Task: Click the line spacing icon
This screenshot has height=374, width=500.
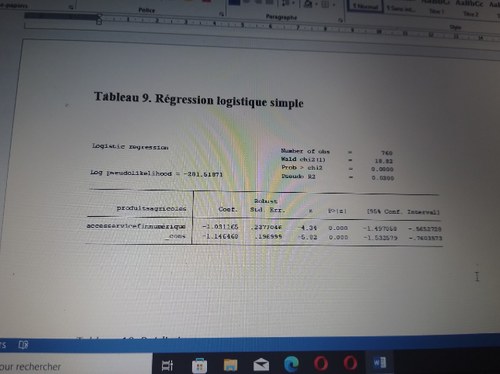Action: click(x=286, y=3)
